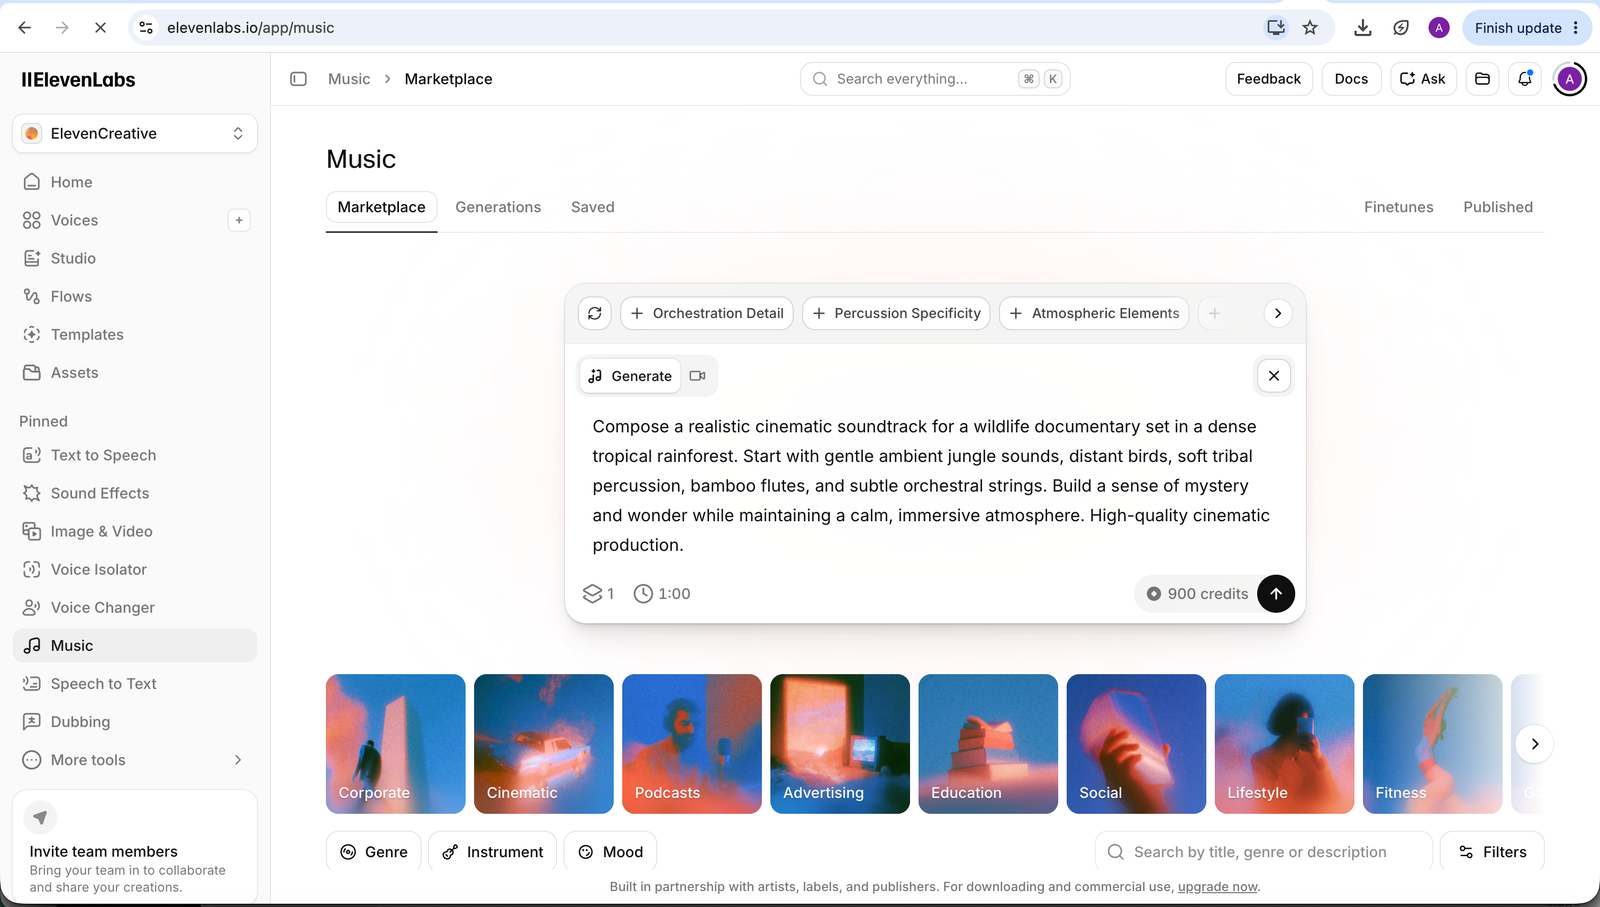Open the notifications bell
The height and width of the screenshot is (907, 1600).
coord(1525,79)
